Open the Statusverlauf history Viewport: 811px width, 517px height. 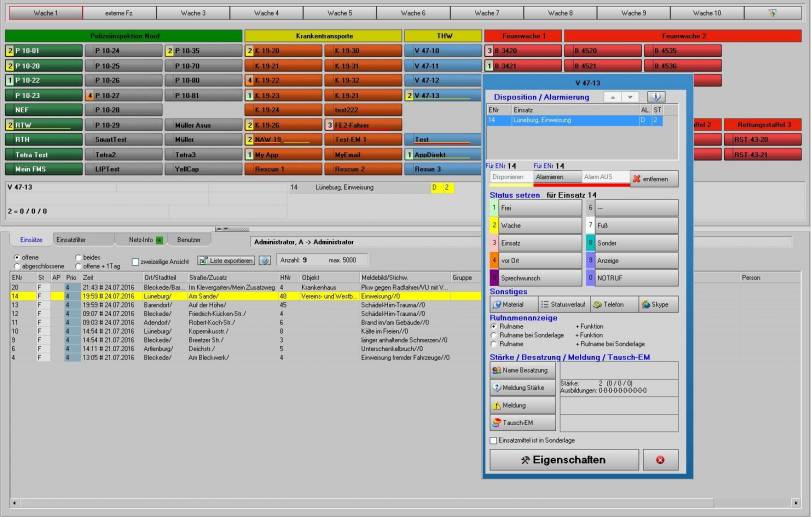click(561, 304)
